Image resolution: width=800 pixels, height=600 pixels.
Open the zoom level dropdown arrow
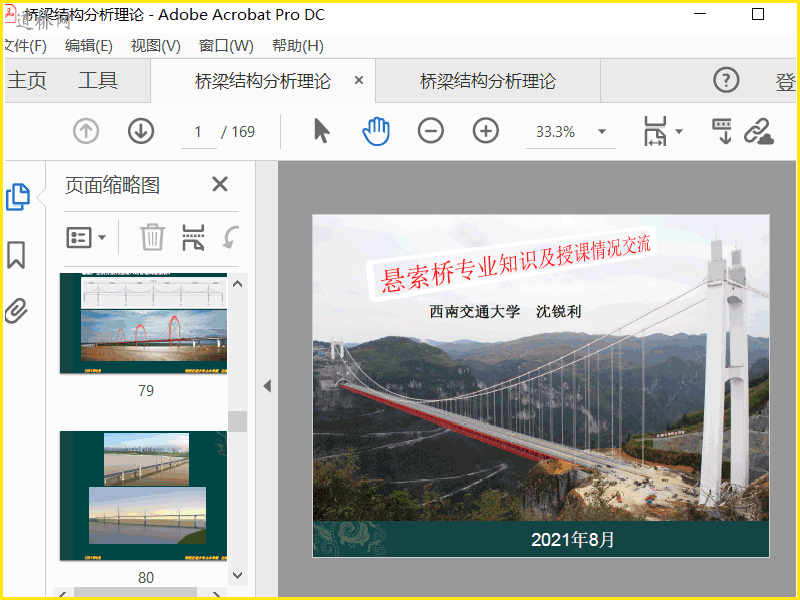(x=602, y=132)
